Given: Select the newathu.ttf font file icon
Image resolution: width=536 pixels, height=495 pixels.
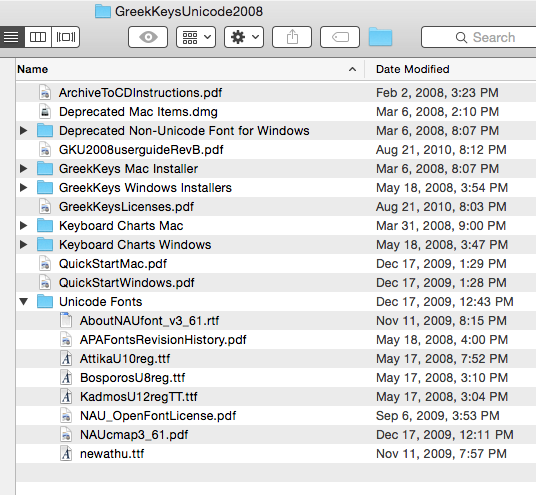Looking at the screenshot, I should (x=66, y=454).
